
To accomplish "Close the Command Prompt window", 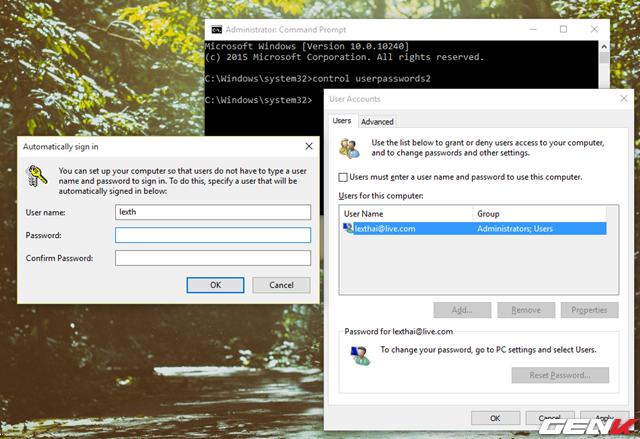I will (594, 29).
